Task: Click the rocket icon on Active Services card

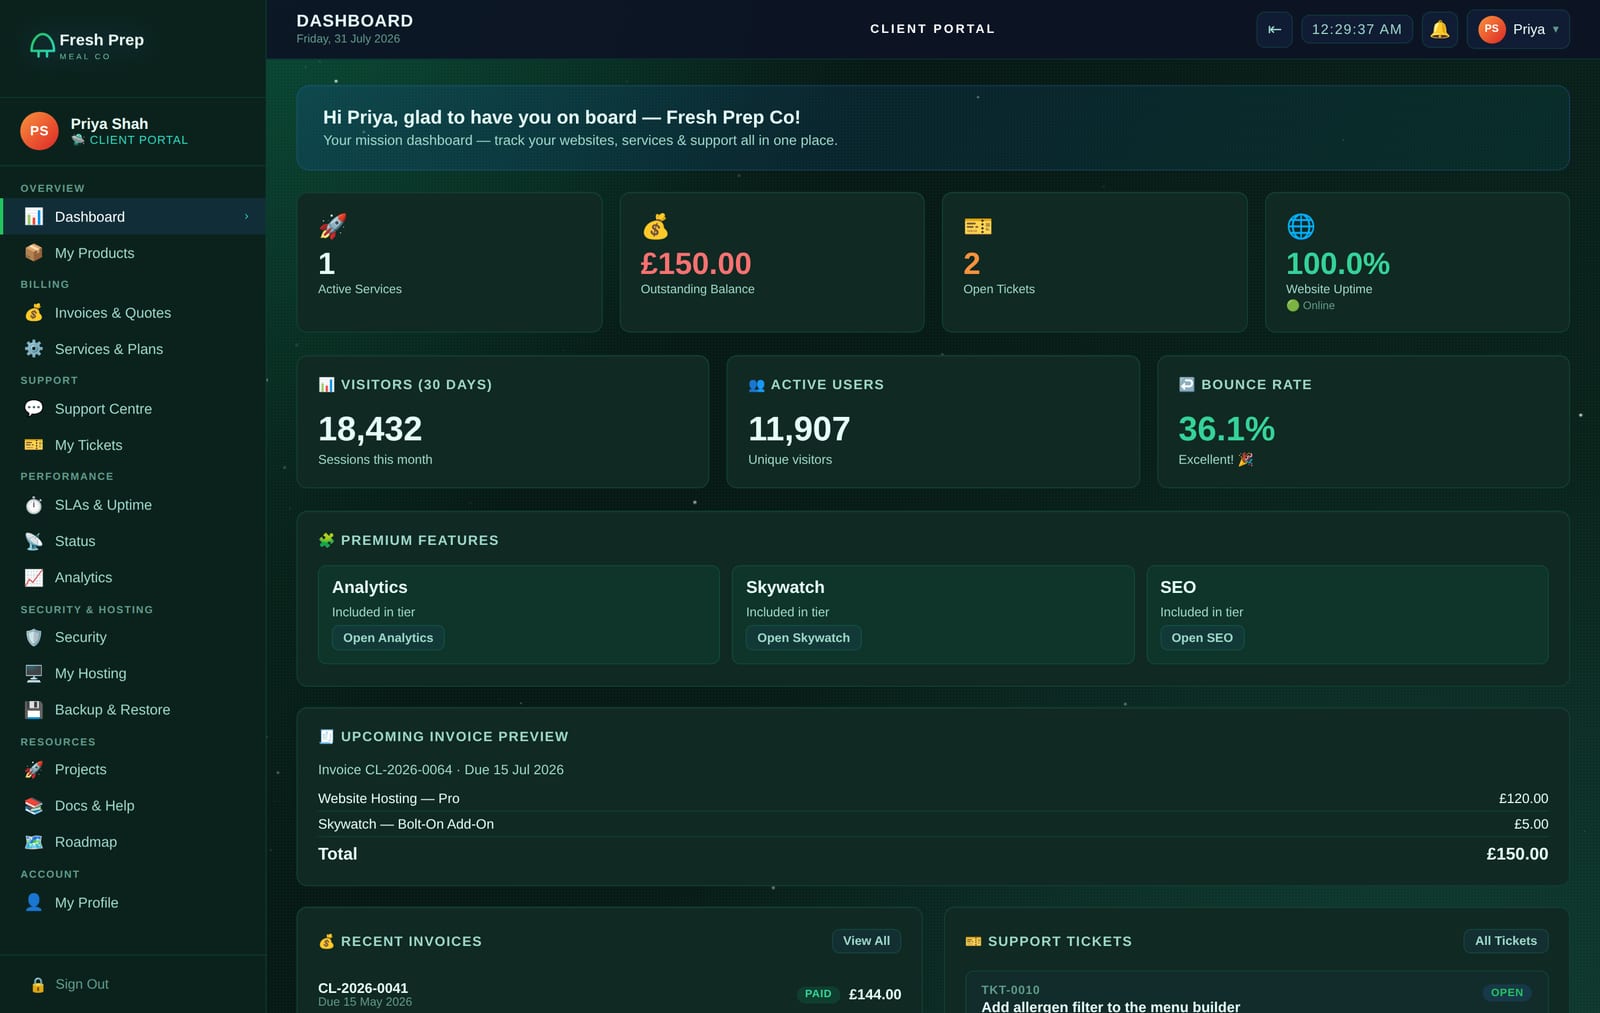Action: pos(332,226)
